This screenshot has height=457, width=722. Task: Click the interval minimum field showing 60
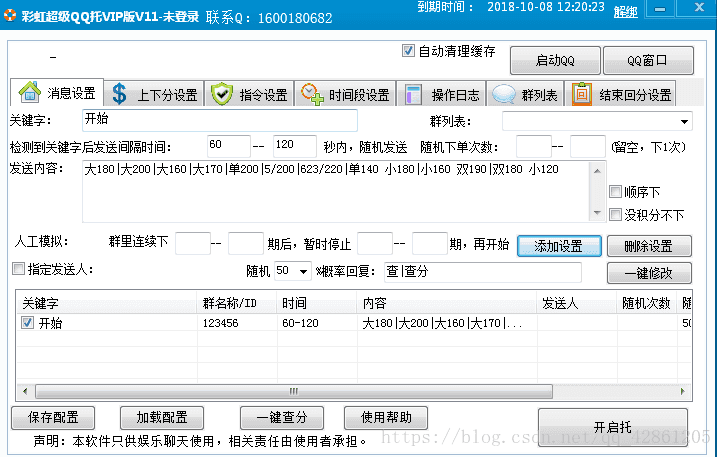click(x=229, y=146)
